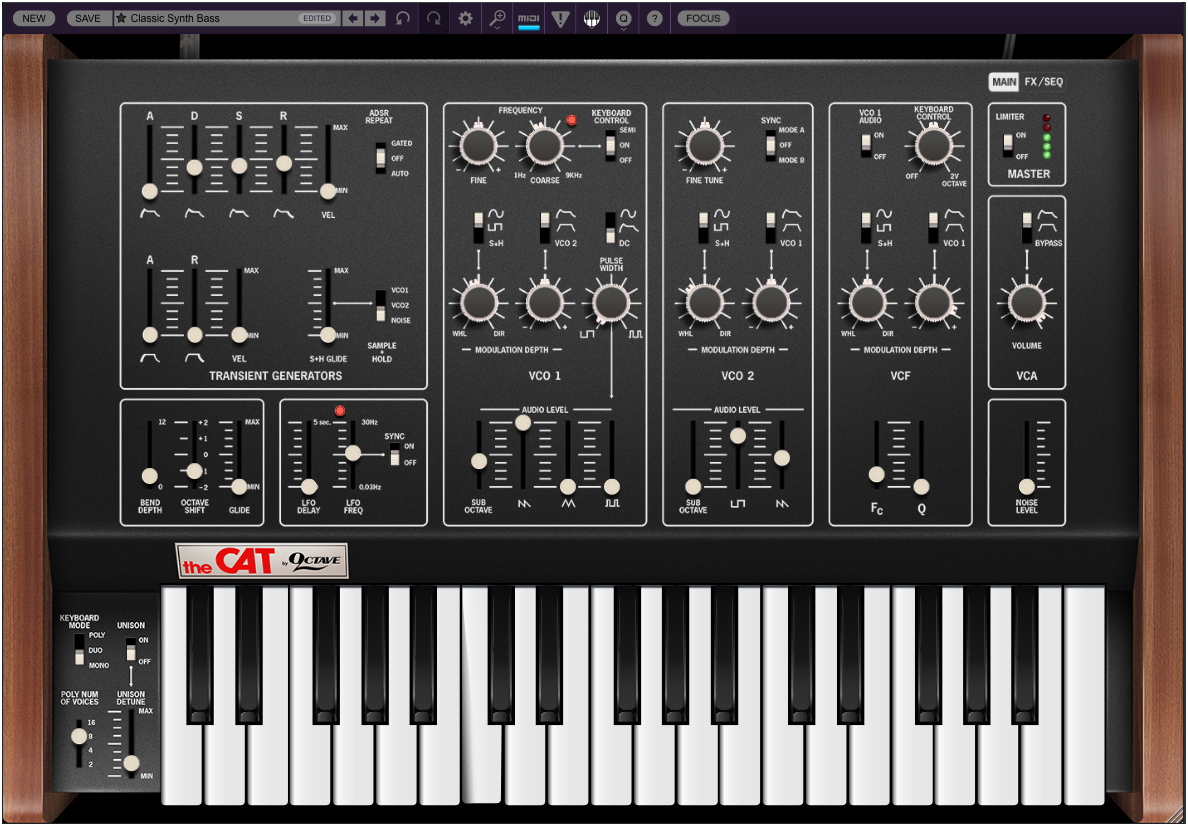This screenshot has width=1188, height=826.
Task: Click ADSR Decay slider handle
Action: point(194,167)
